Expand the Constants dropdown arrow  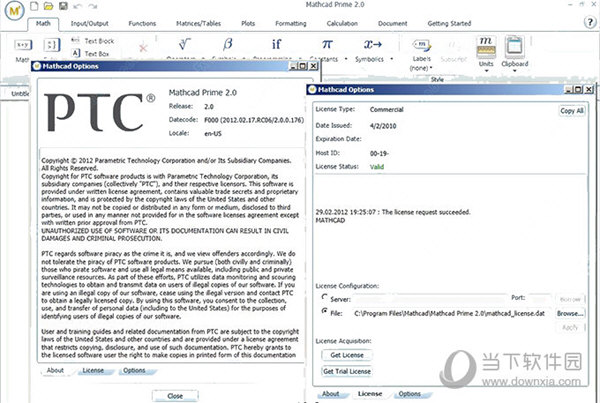pos(346,59)
